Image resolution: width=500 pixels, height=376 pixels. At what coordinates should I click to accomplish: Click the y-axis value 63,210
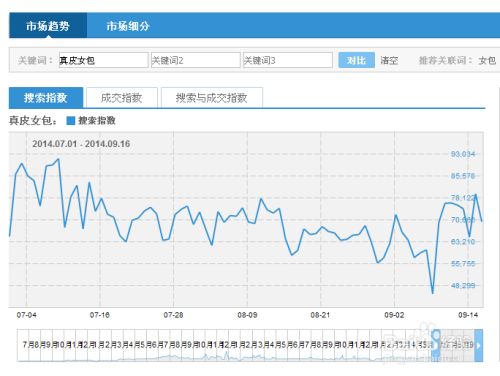463,242
